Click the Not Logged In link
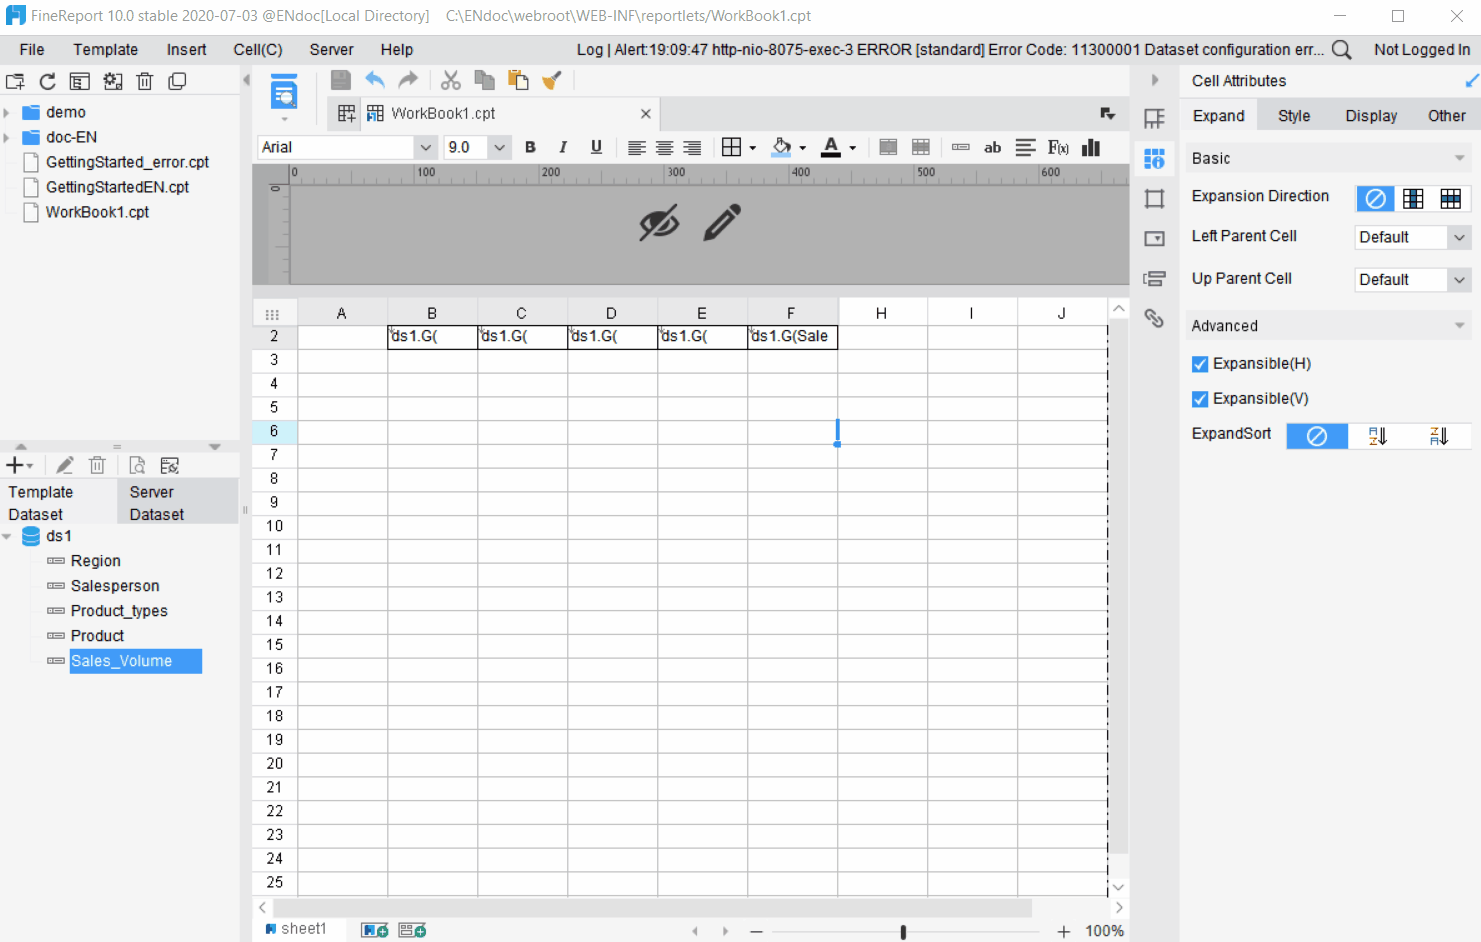Image resolution: width=1481 pixels, height=942 pixels. tap(1422, 50)
